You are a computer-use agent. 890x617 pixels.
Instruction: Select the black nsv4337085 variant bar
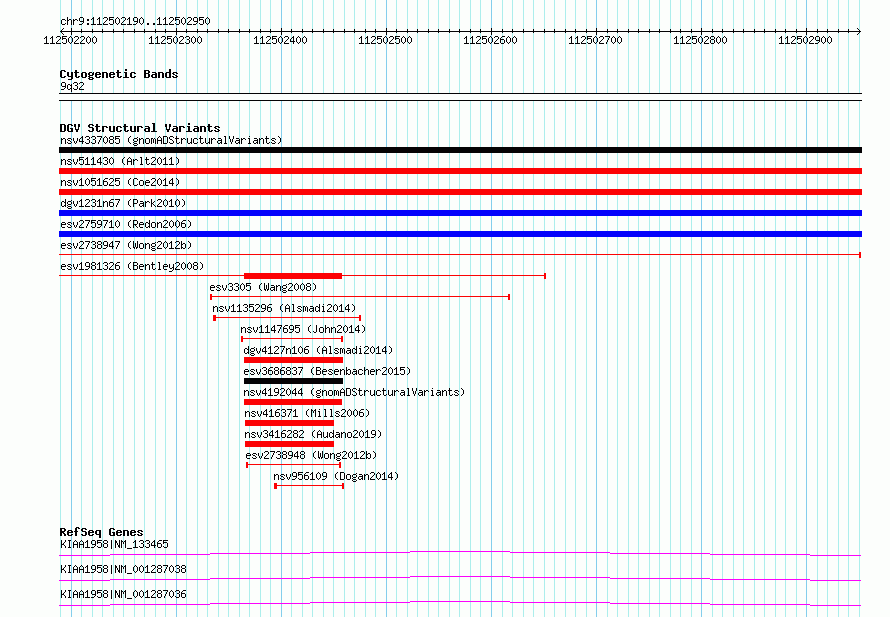460,150
